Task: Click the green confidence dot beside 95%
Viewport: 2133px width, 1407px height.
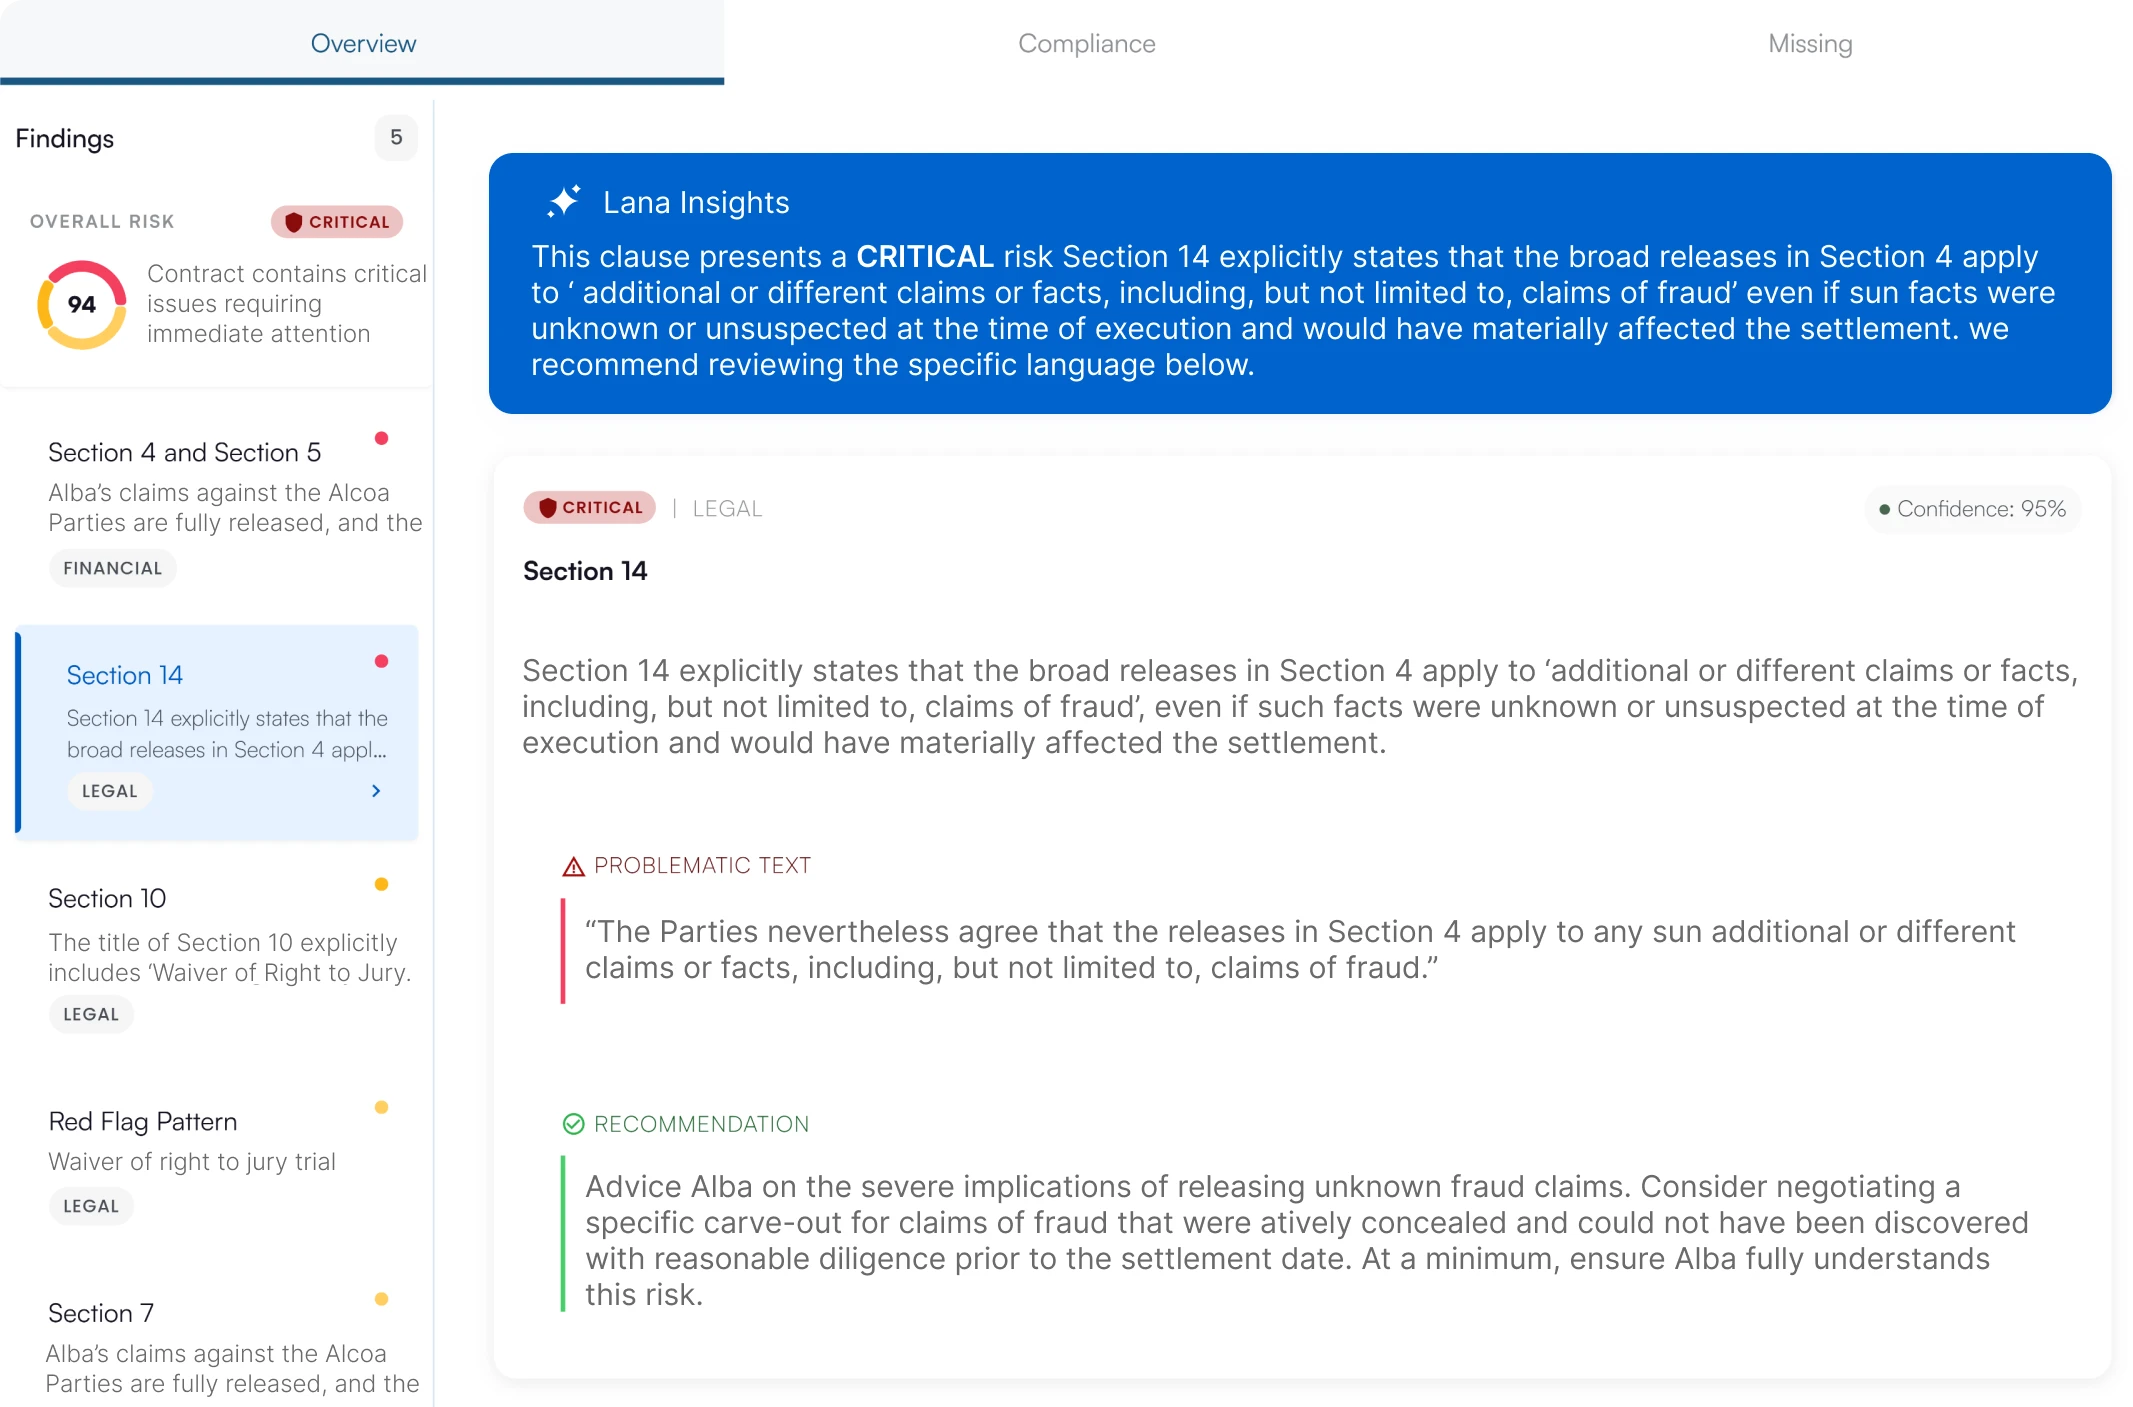Action: [x=1885, y=509]
